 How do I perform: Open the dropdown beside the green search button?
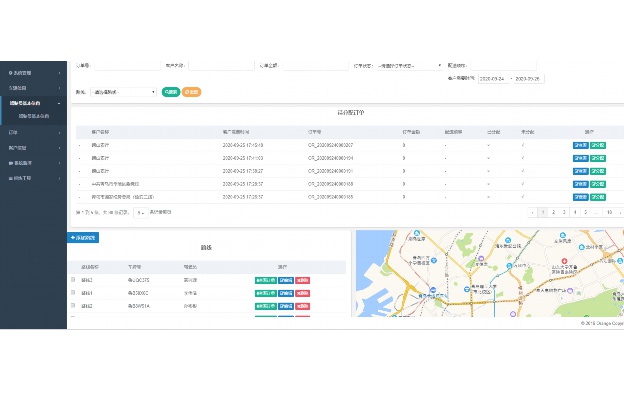pyautogui.click(x=123, y=92)
